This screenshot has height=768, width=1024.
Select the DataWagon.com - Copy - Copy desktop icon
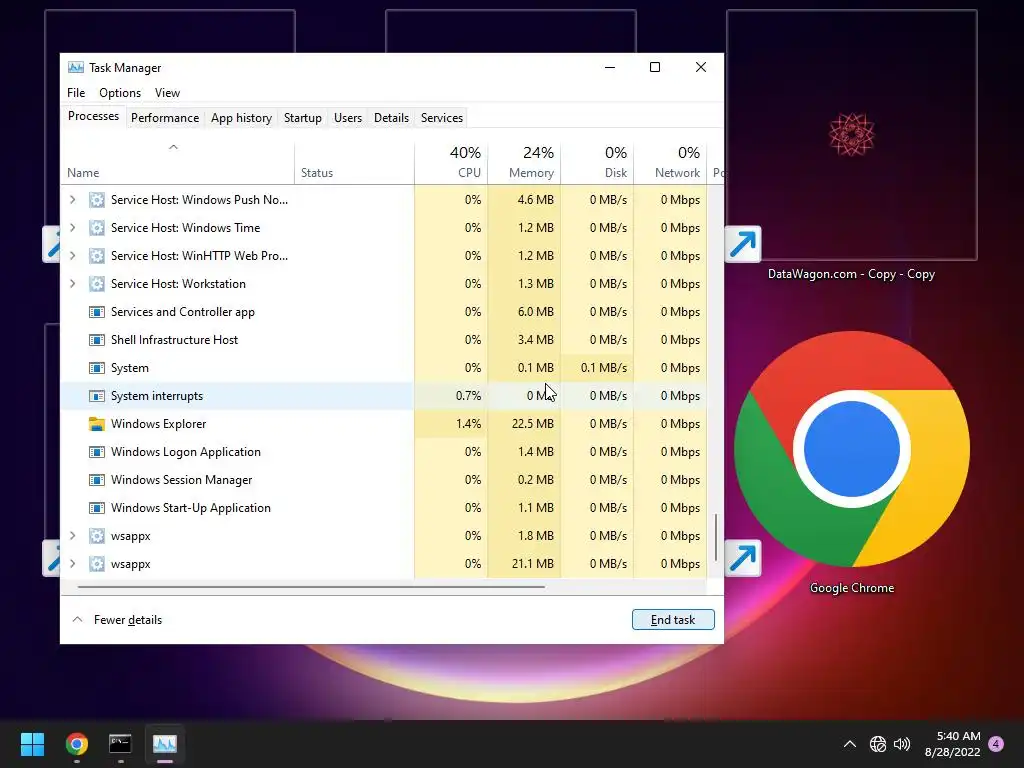pyautogui.click(x=852, y=147)
